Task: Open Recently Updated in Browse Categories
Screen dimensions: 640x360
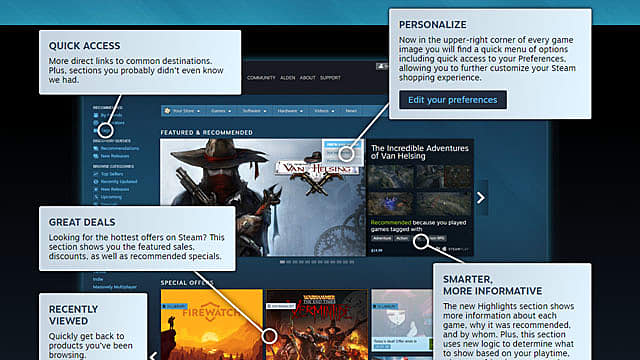Action: coord(119,182)
